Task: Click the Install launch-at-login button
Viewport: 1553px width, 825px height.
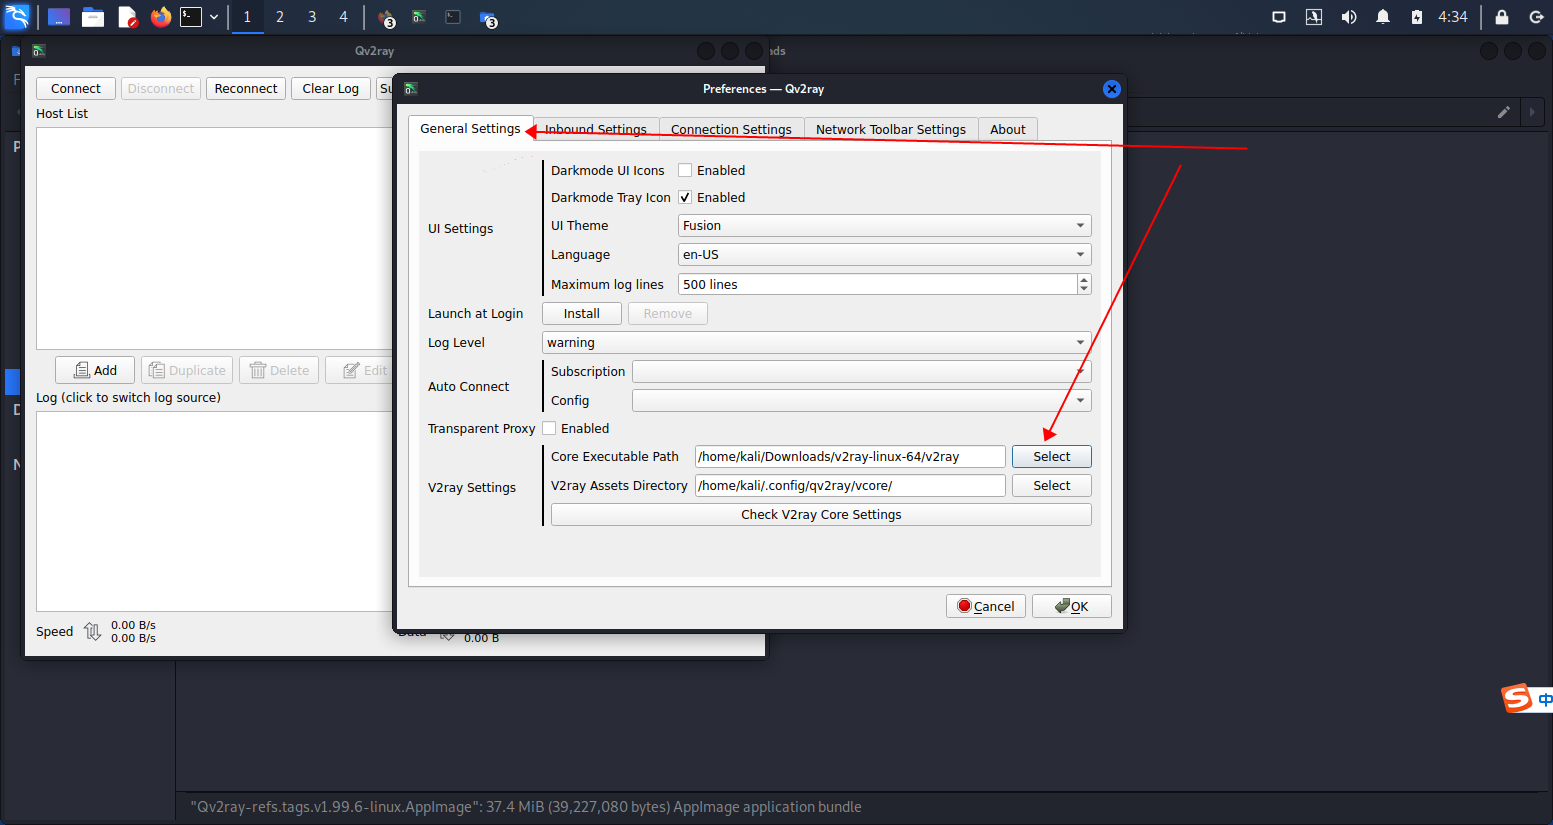Action: [582, 314]
